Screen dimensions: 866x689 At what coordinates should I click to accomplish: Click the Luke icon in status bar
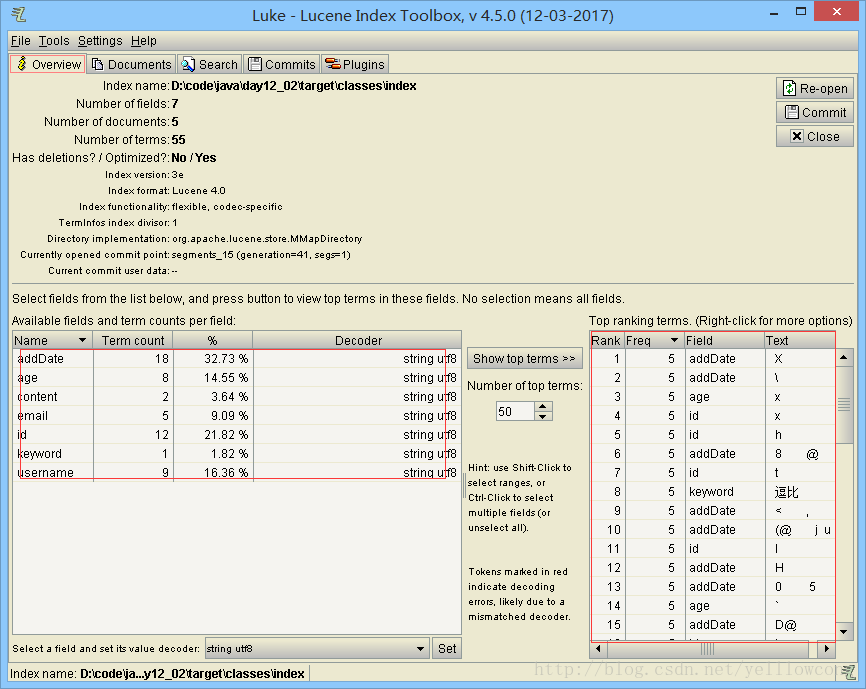click(848, 672)
